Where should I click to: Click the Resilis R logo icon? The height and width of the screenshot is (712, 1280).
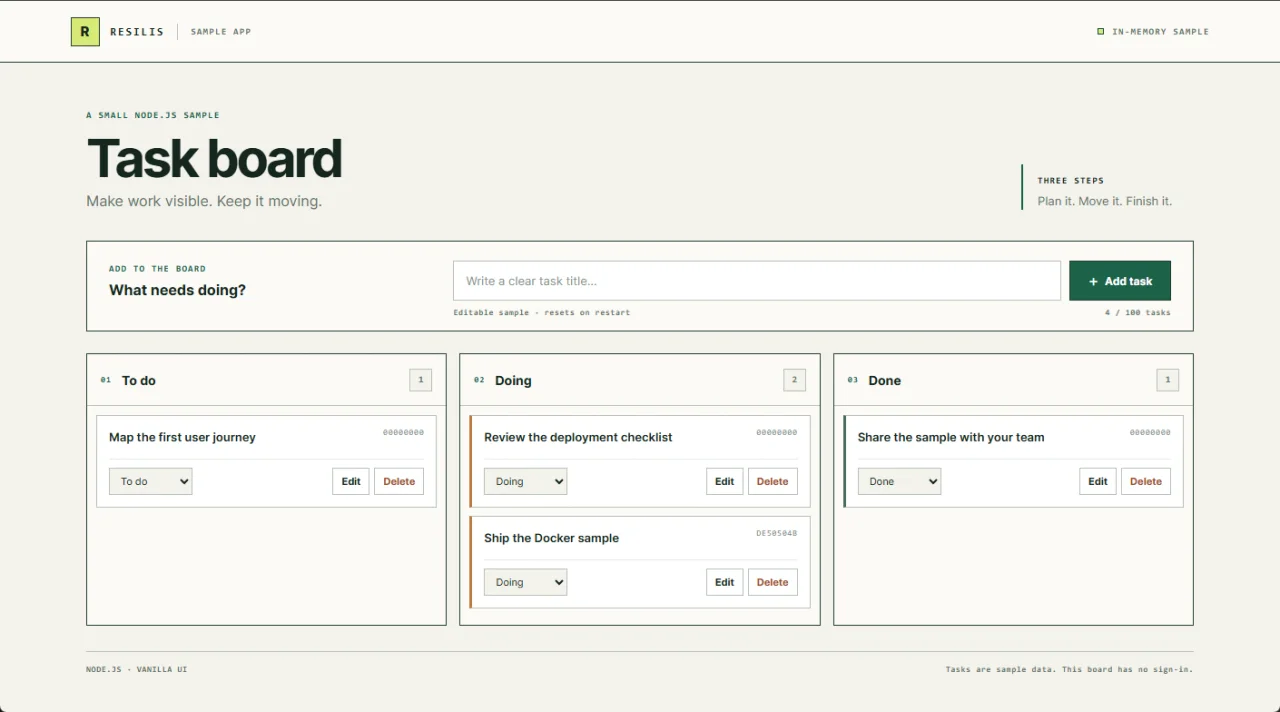[85, 32]
